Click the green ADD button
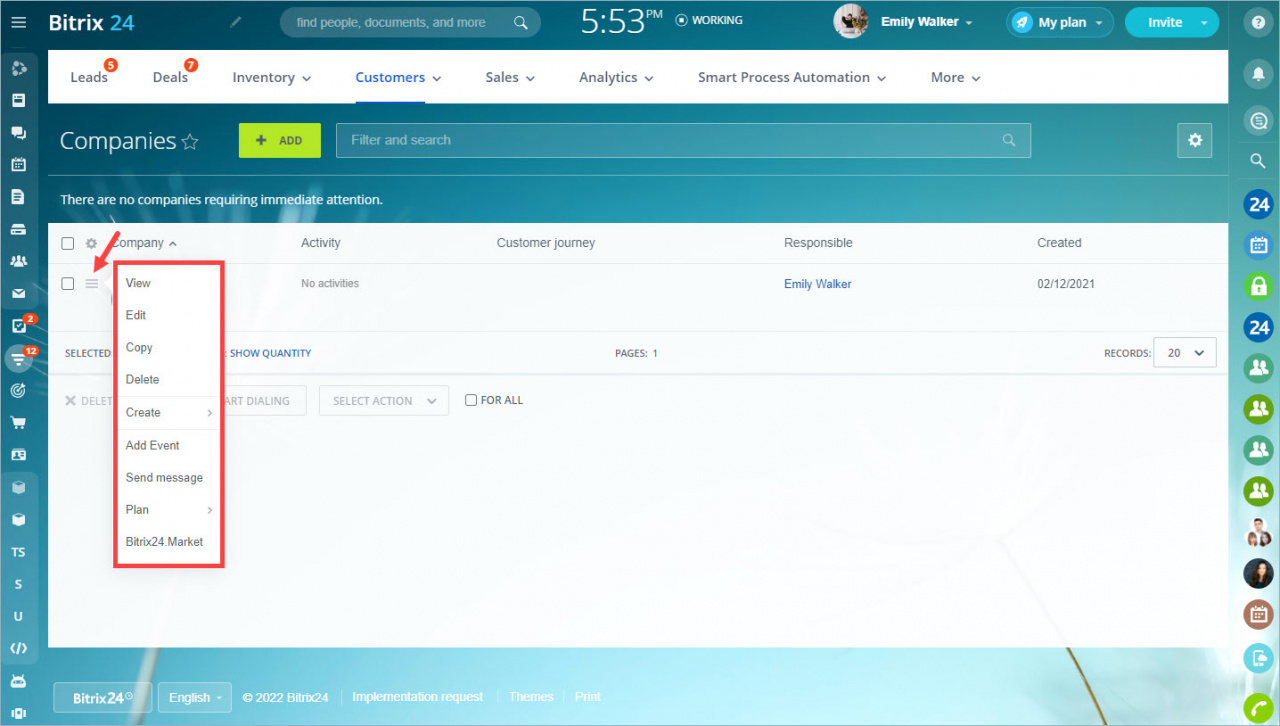The height and width of the screenshot is (726, 1280). click(280, 141)
